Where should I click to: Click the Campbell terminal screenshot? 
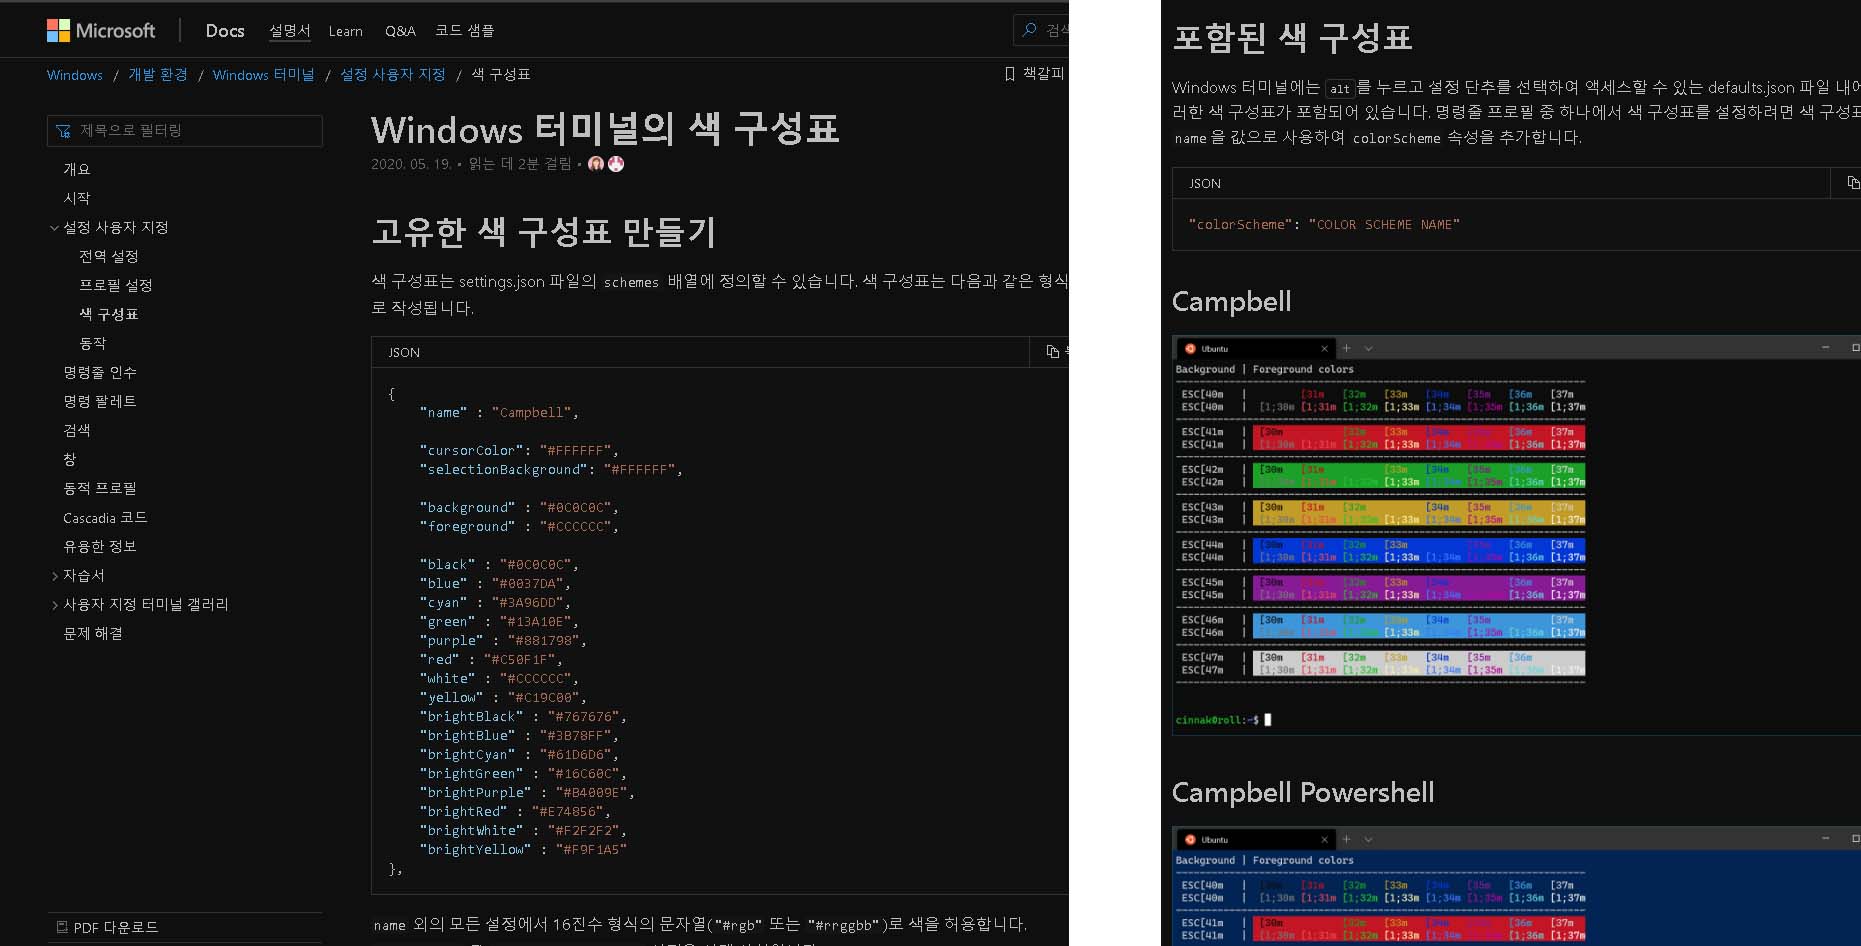point(1516,536)
